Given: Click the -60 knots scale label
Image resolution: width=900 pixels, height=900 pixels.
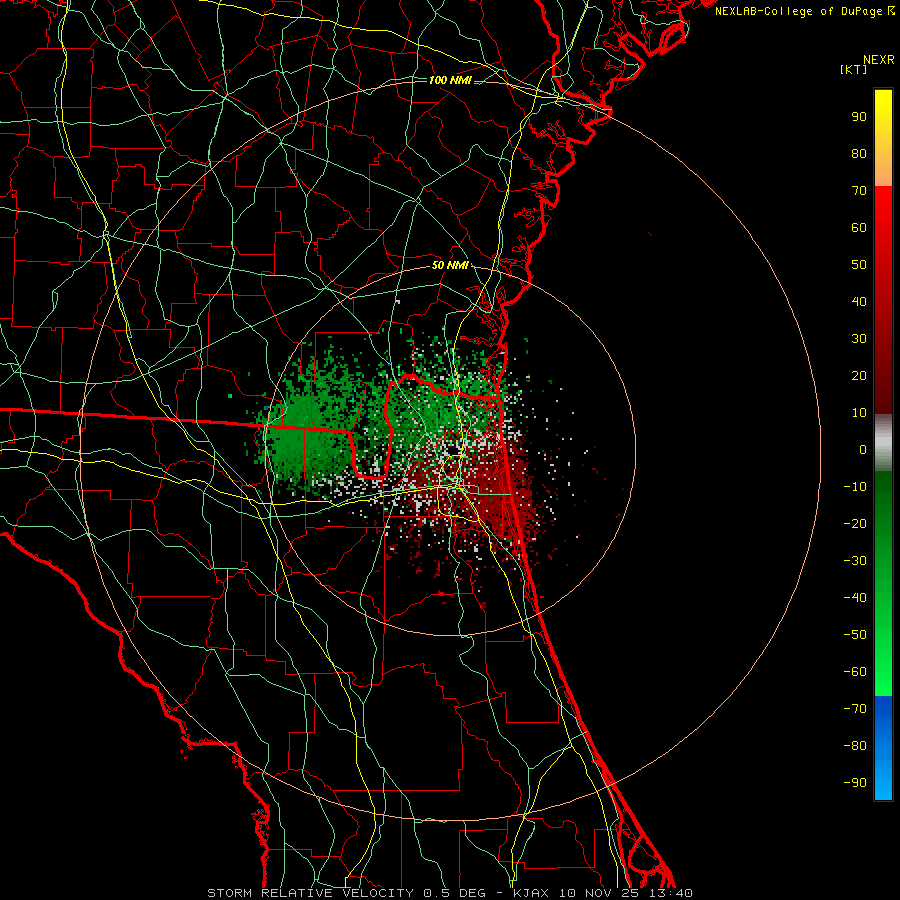Looking at the screenshot, I should tap(855, 672).
